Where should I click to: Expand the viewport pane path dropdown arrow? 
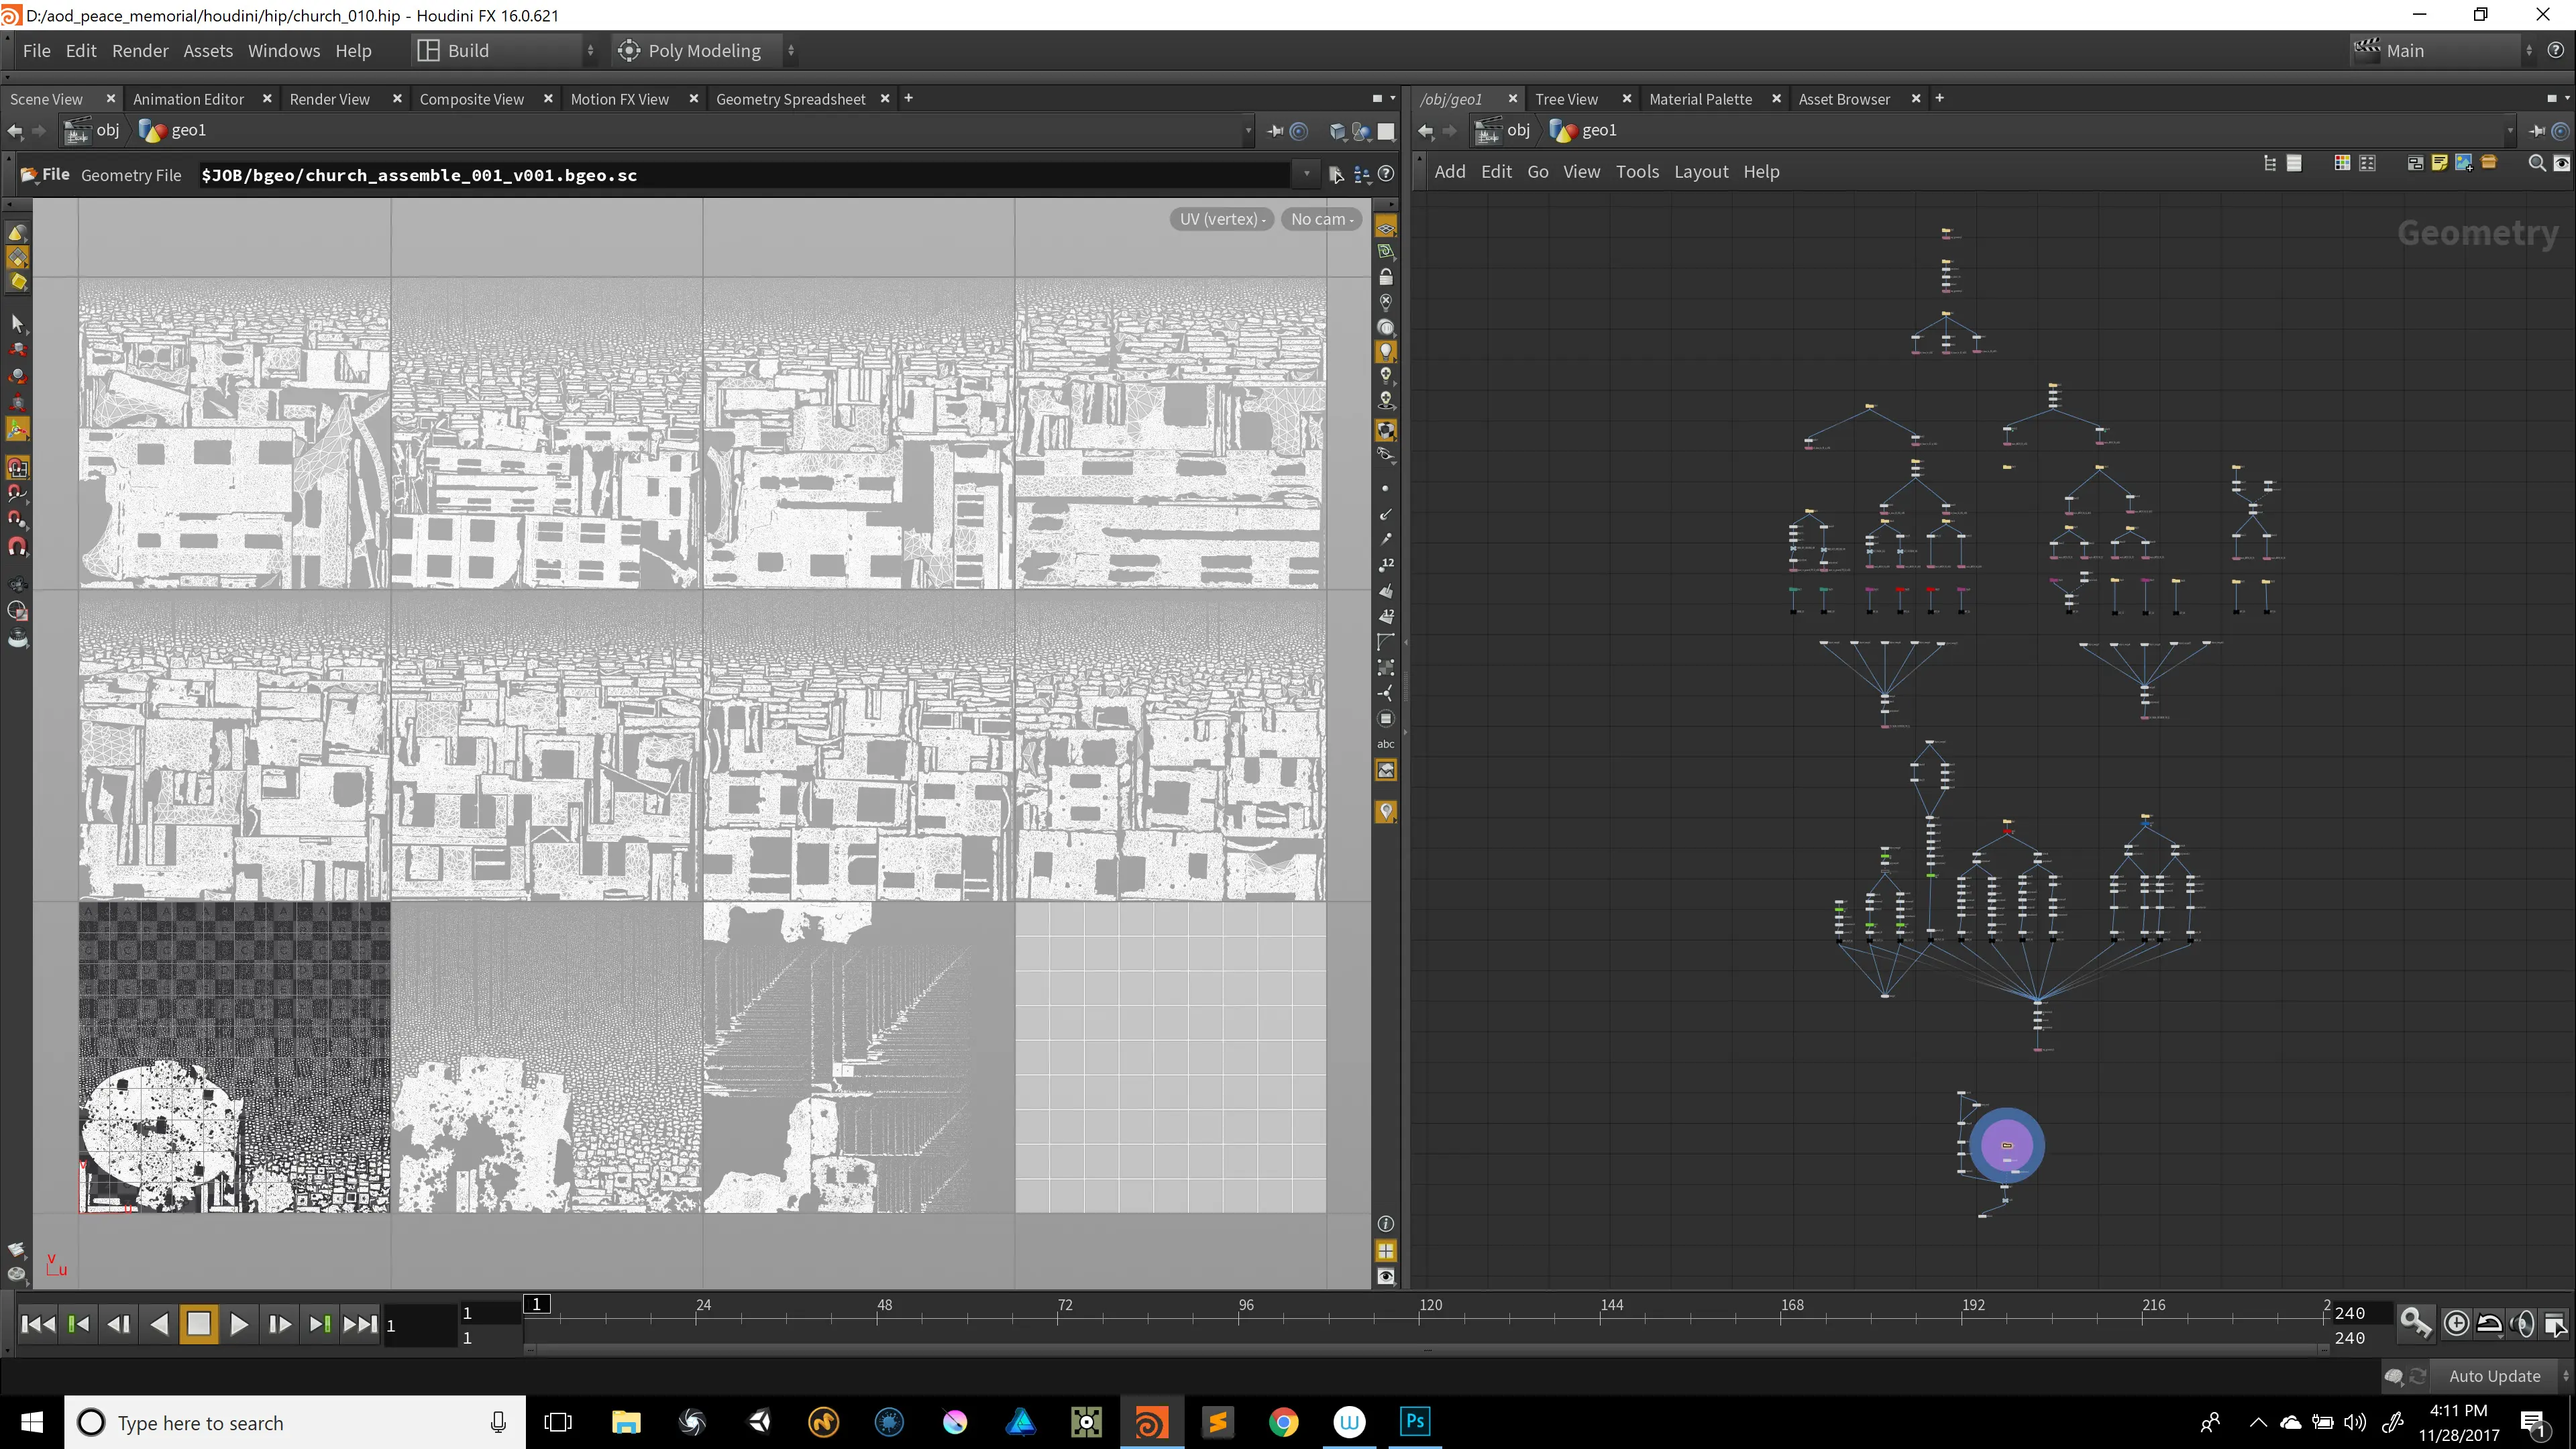[x=1248, y=130]
